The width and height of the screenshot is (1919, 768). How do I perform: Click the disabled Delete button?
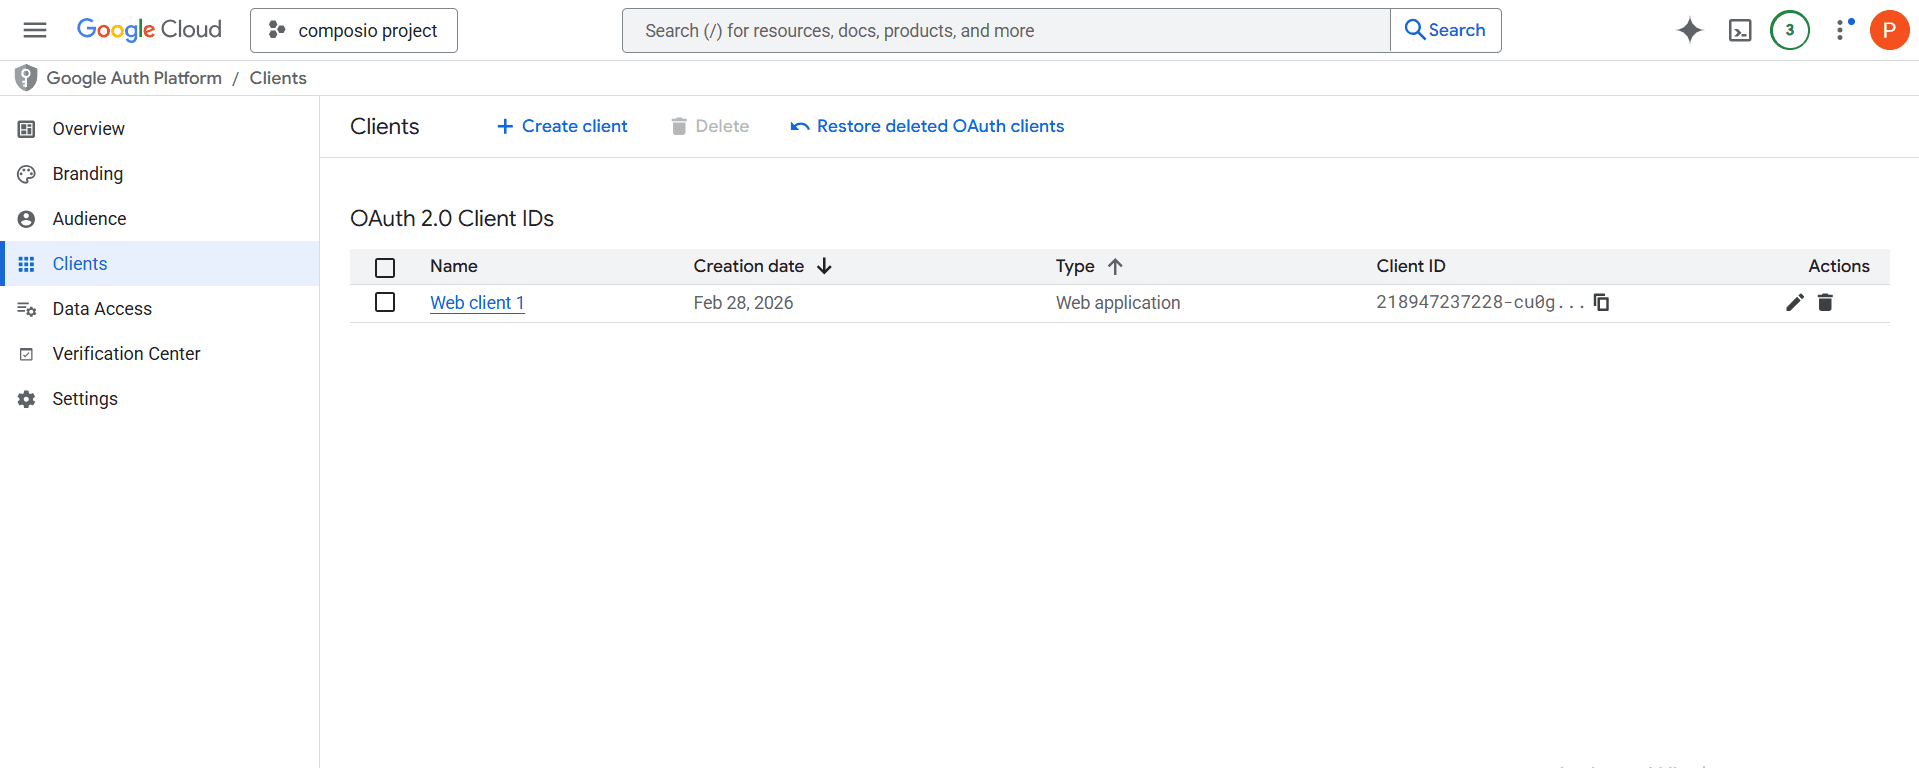tap(710, 126)
